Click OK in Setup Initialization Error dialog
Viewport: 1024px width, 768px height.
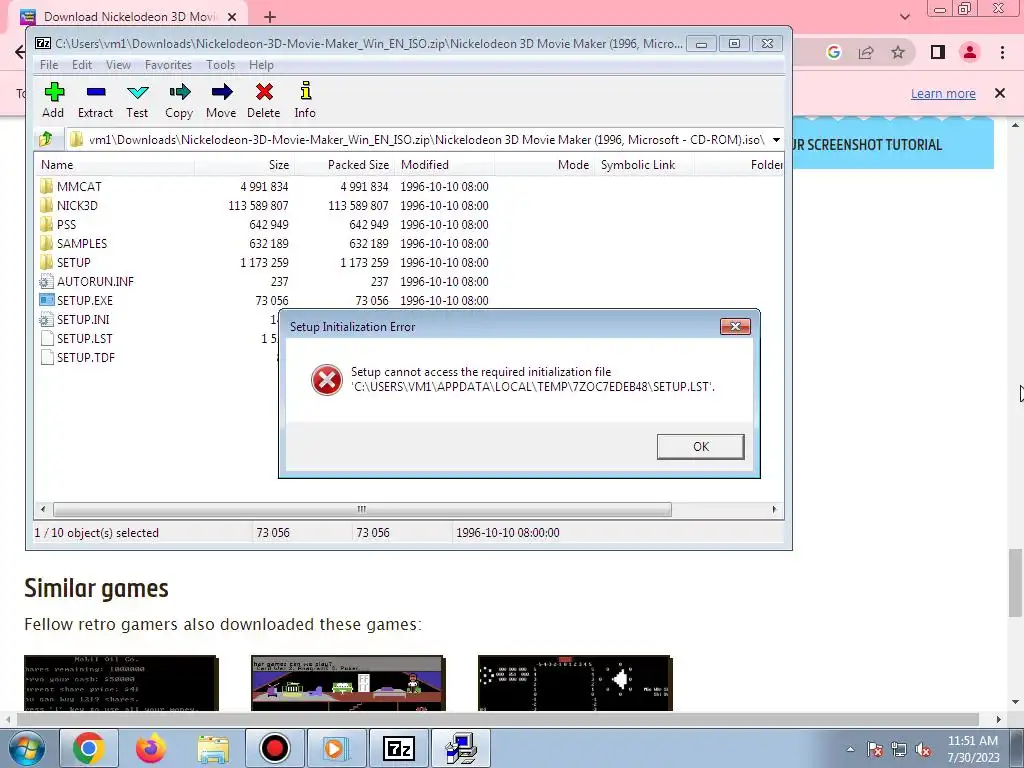pos(700,447)
